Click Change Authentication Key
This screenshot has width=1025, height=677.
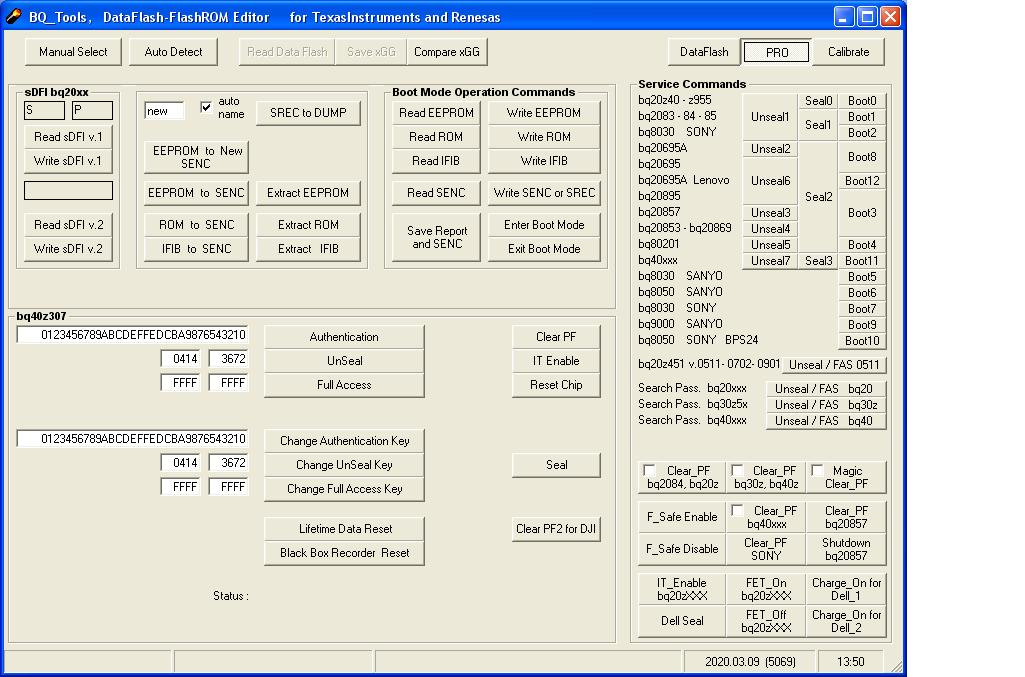coord(344,440)
